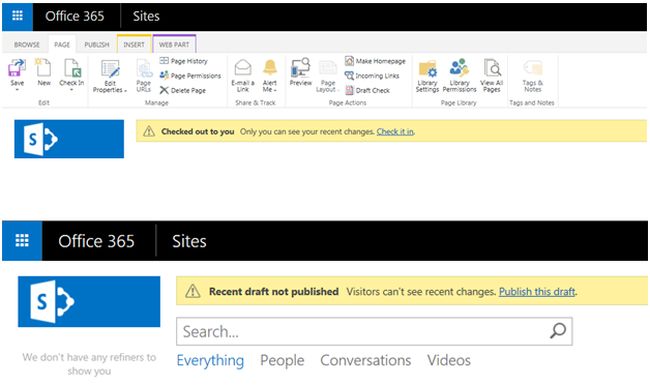
Task: Click Sites in the top Office 365 bar
Action: pos(146,16)
